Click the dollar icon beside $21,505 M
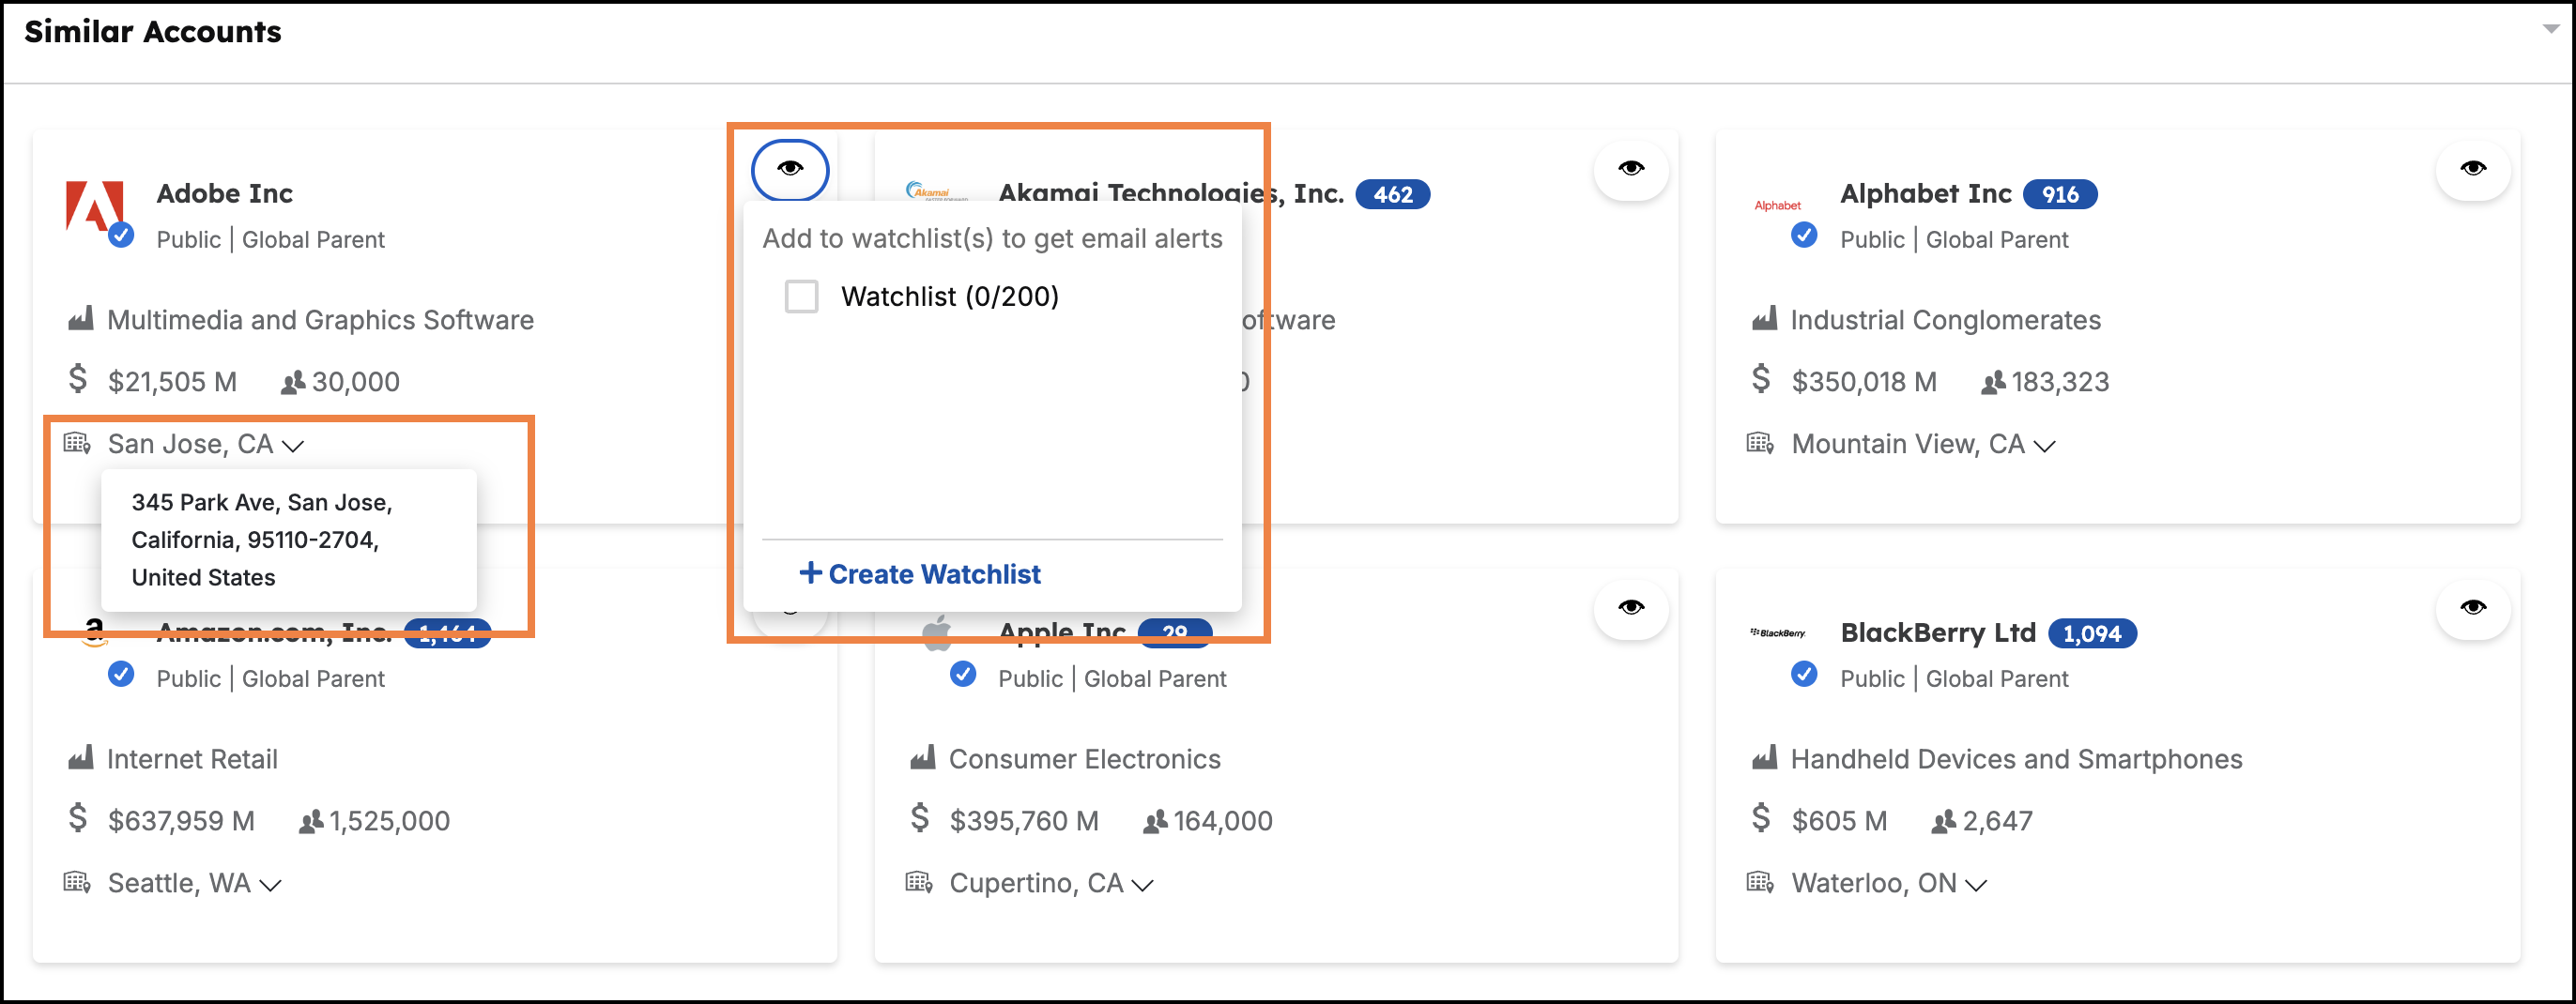This screenshot has width=2576, height=1004. tap(77, 379)
